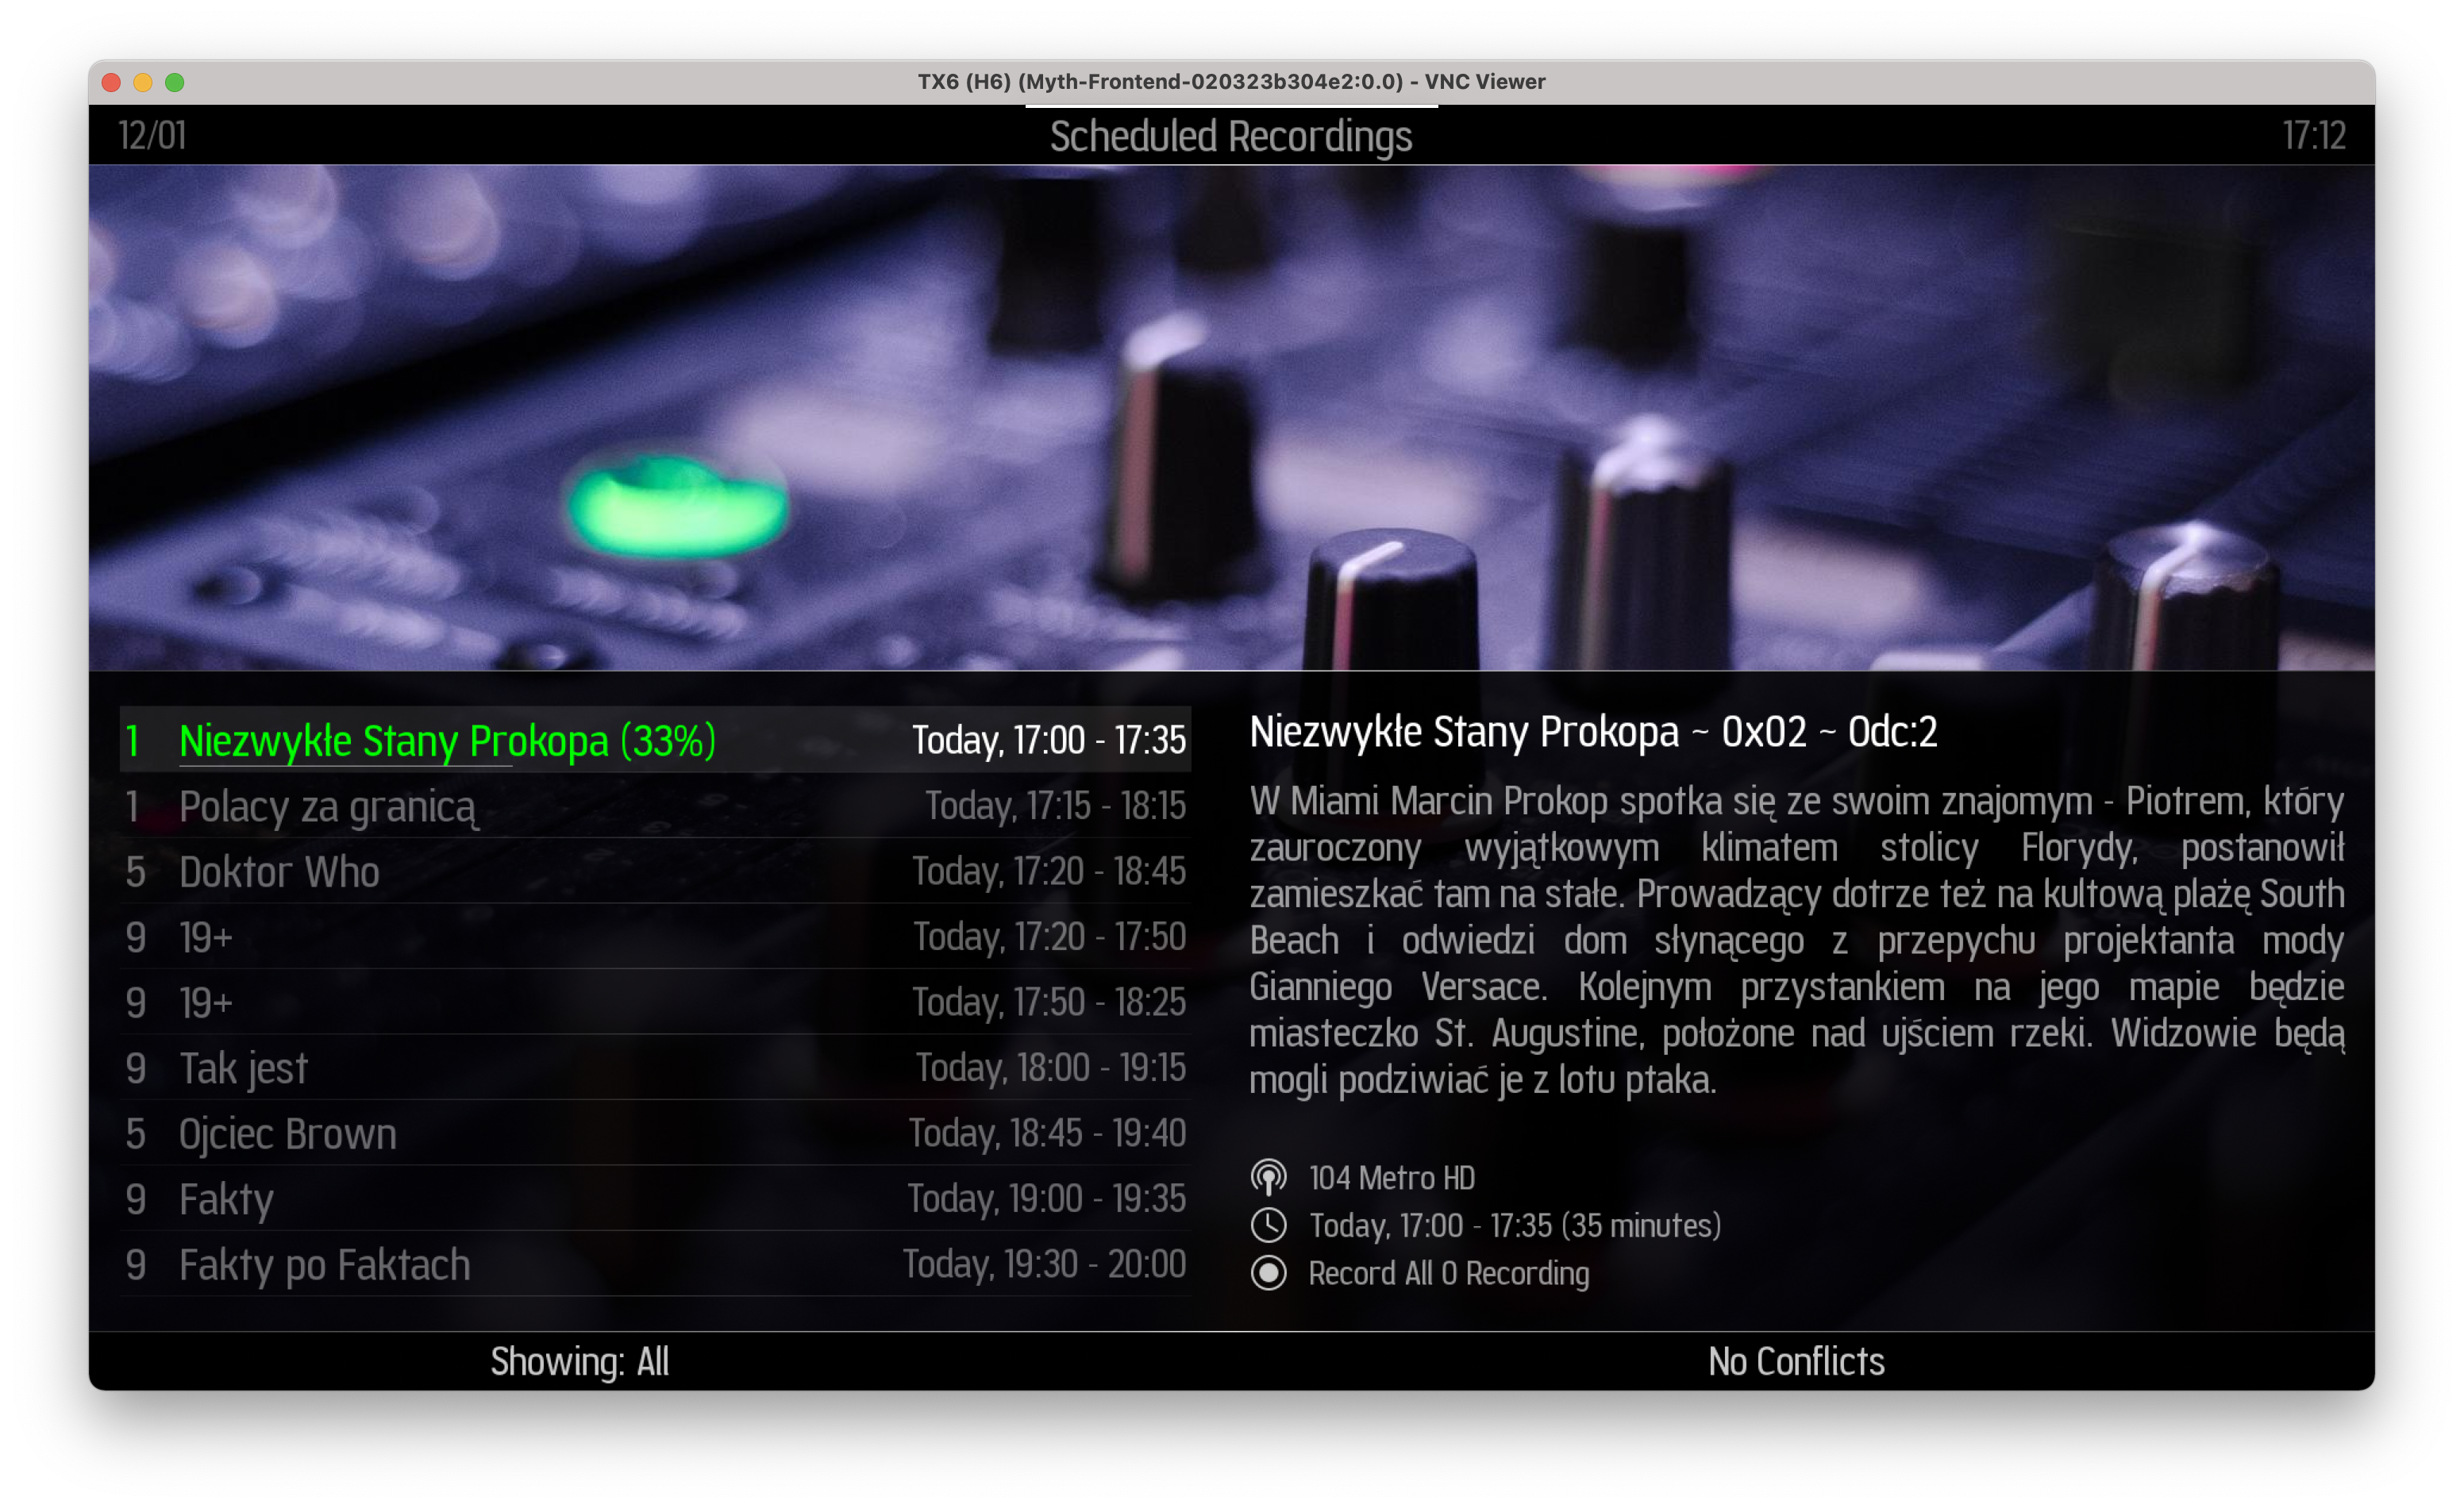Toggle the Record All rule for the selected show

pyautogui.click(x=1447, y=1274)
